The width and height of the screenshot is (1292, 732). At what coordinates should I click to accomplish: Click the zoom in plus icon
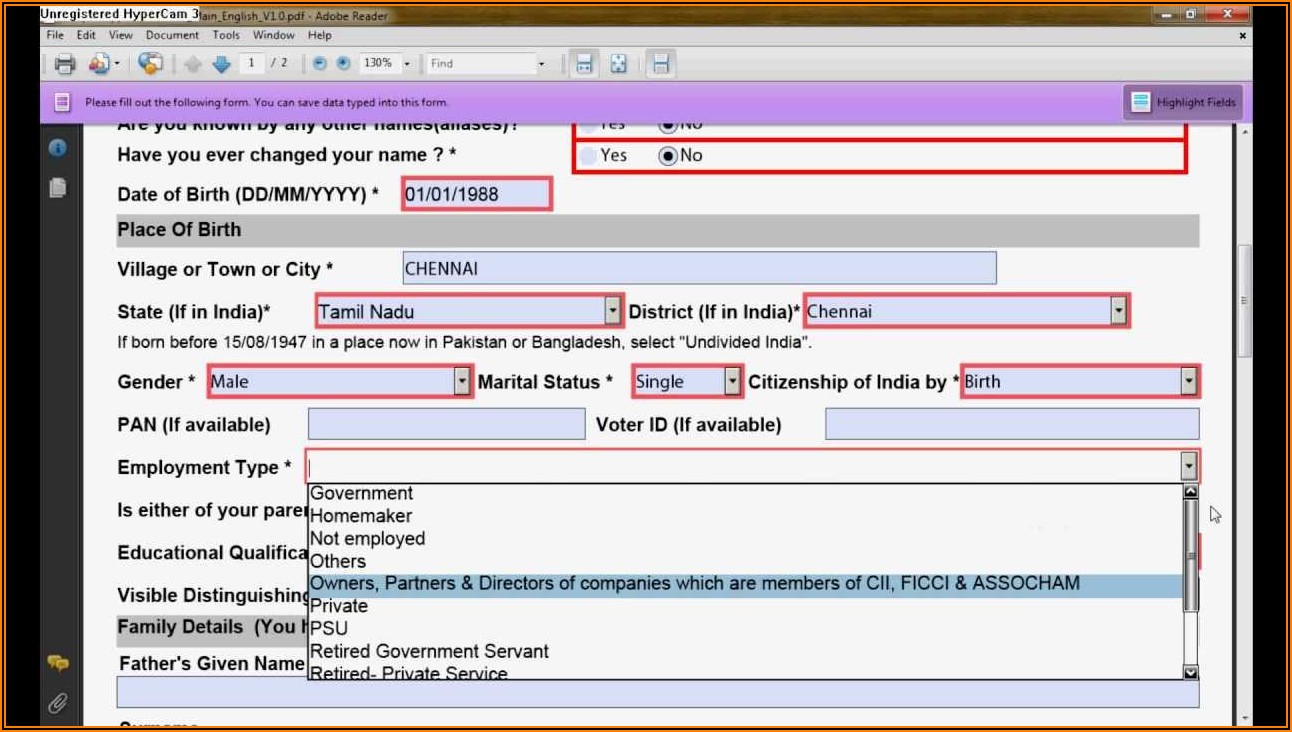343,63
